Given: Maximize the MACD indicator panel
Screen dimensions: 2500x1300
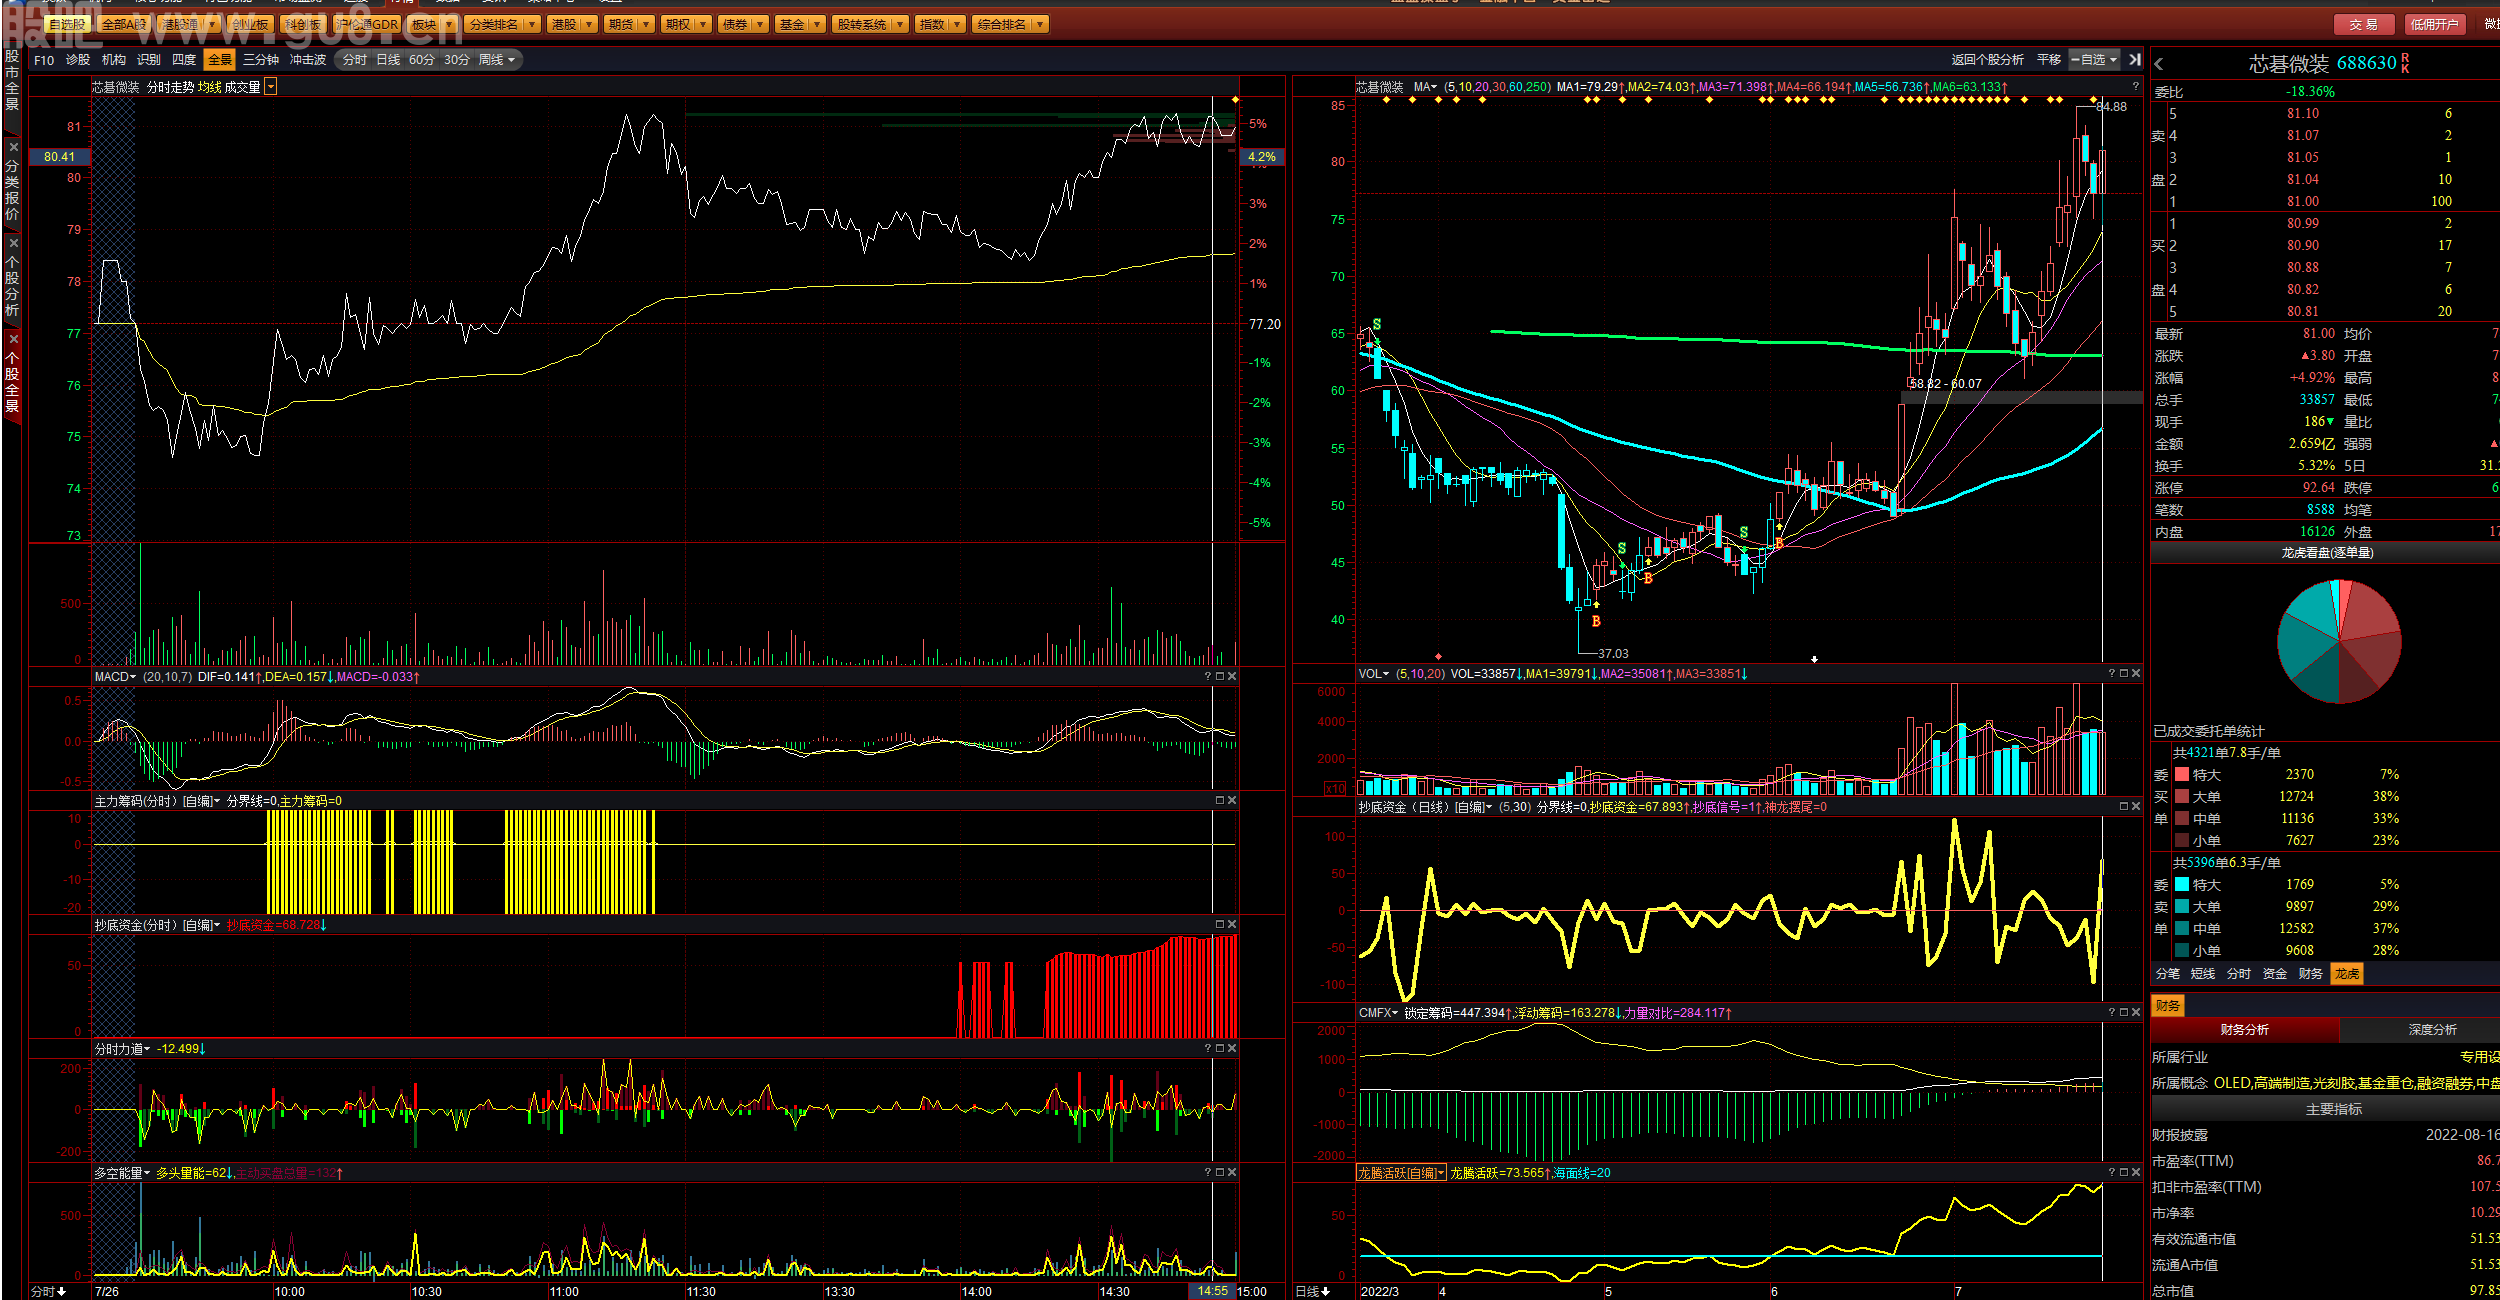Looking at the screenshot, I should 1220,677.
